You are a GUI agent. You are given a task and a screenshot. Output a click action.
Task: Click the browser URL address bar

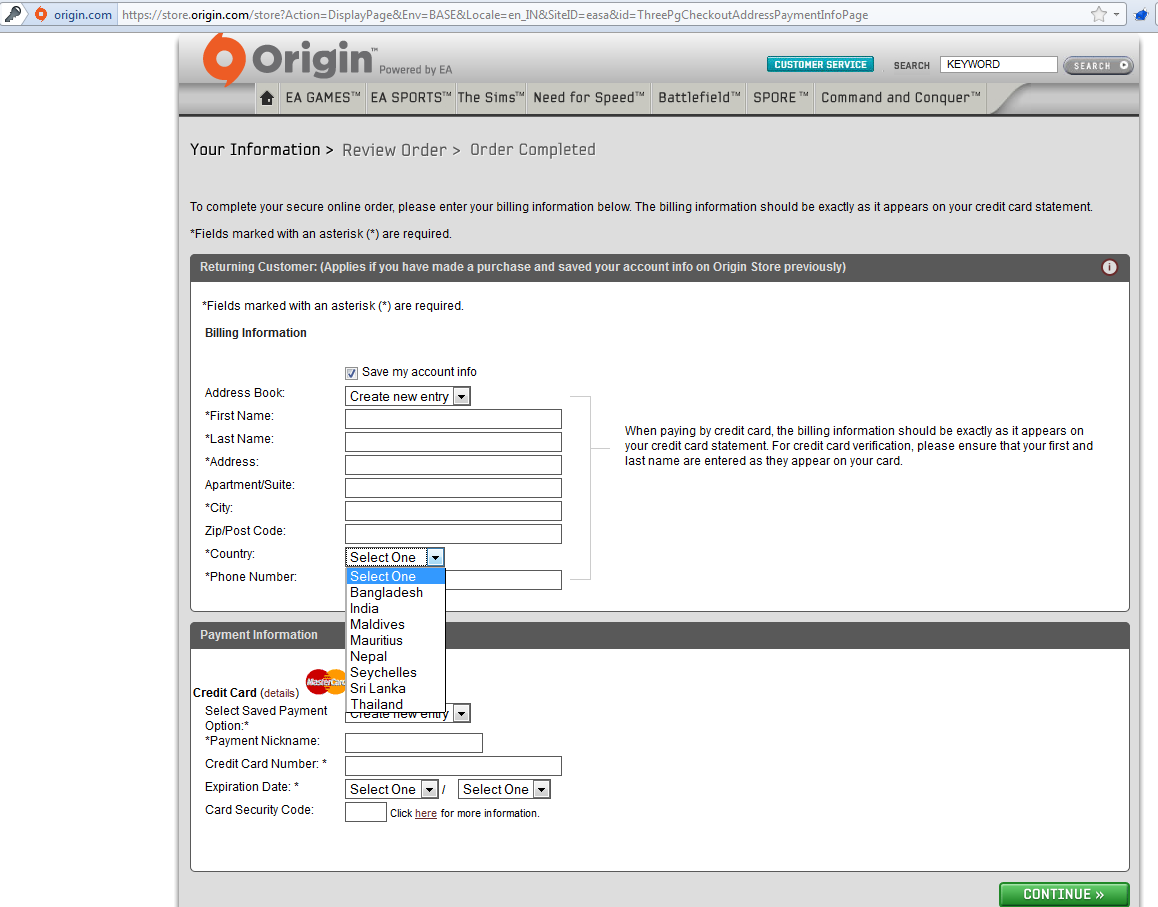[x=602, y=14]
